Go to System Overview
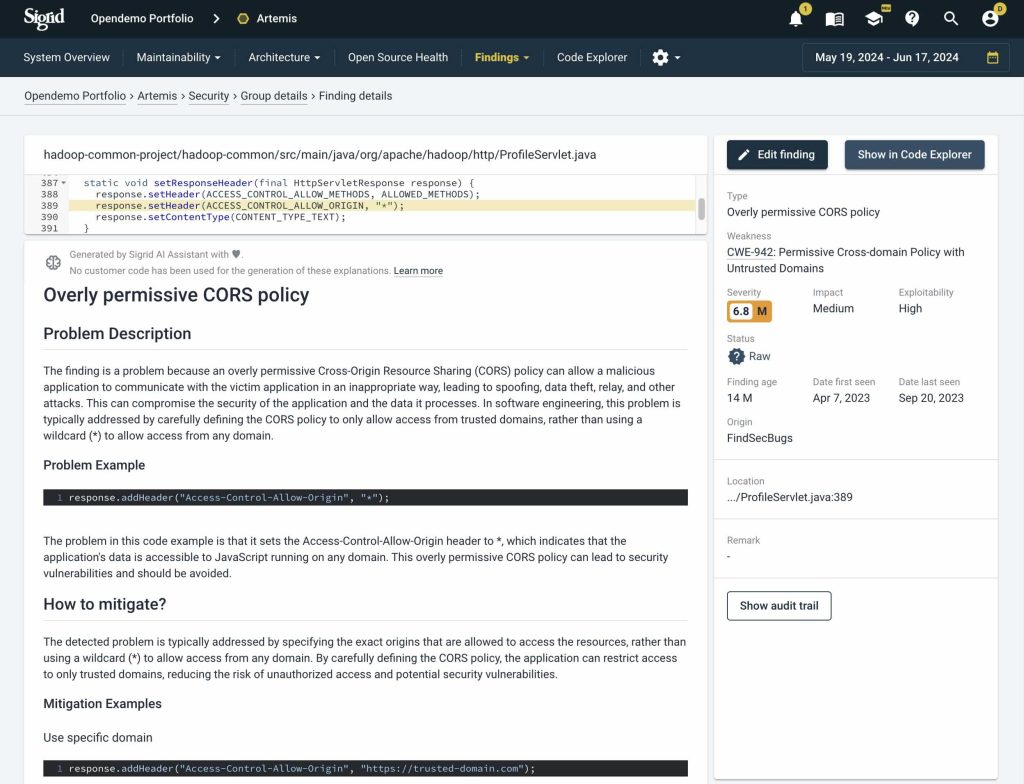1024x784 pixels. pyautogui.click(x=67, y=57)
